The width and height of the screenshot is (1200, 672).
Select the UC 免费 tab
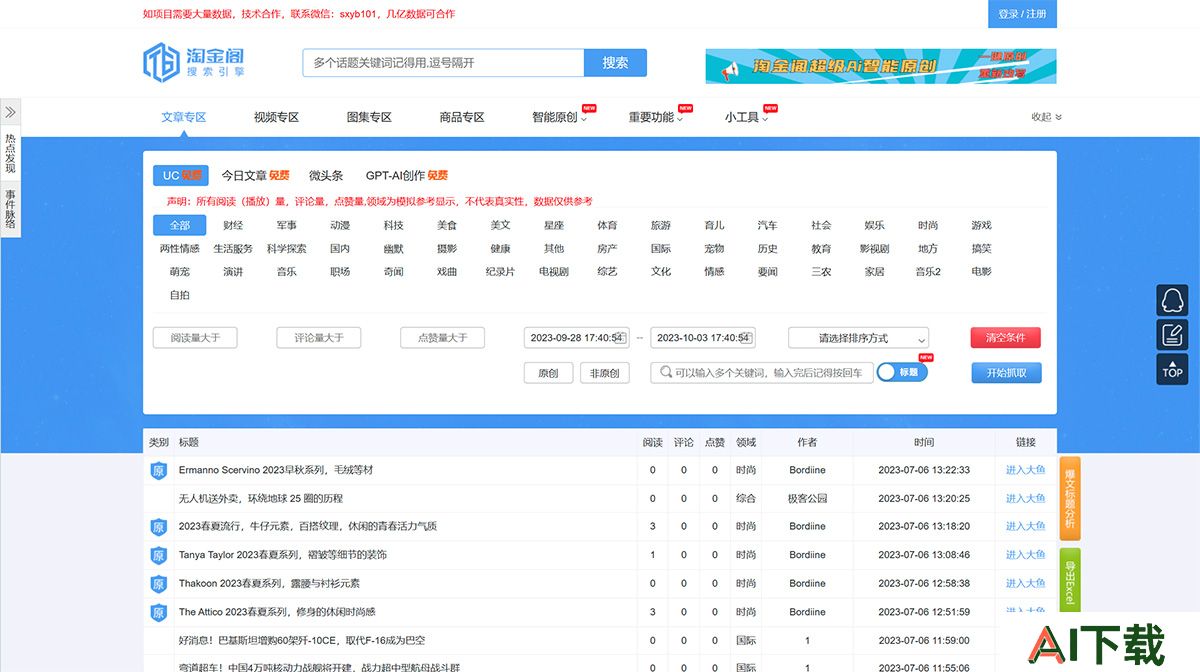(x=180, y=175)
